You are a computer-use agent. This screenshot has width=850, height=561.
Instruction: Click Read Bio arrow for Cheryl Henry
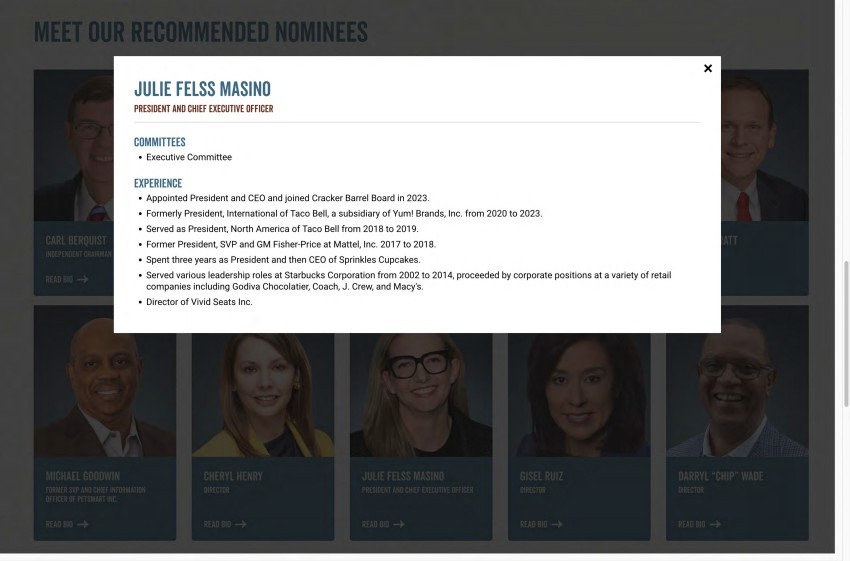click(241, 524)
